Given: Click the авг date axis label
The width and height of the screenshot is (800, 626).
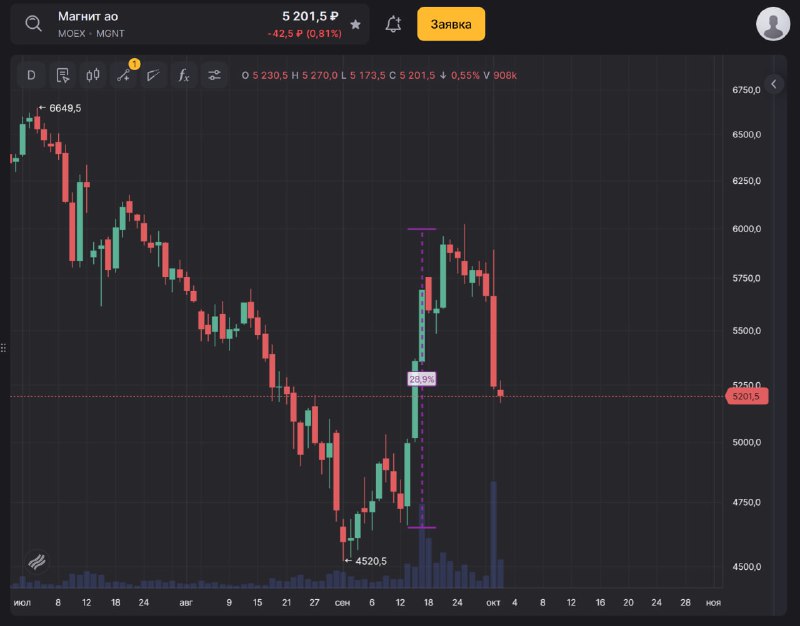Looking at the screenshot, I should tap(186, 603).
